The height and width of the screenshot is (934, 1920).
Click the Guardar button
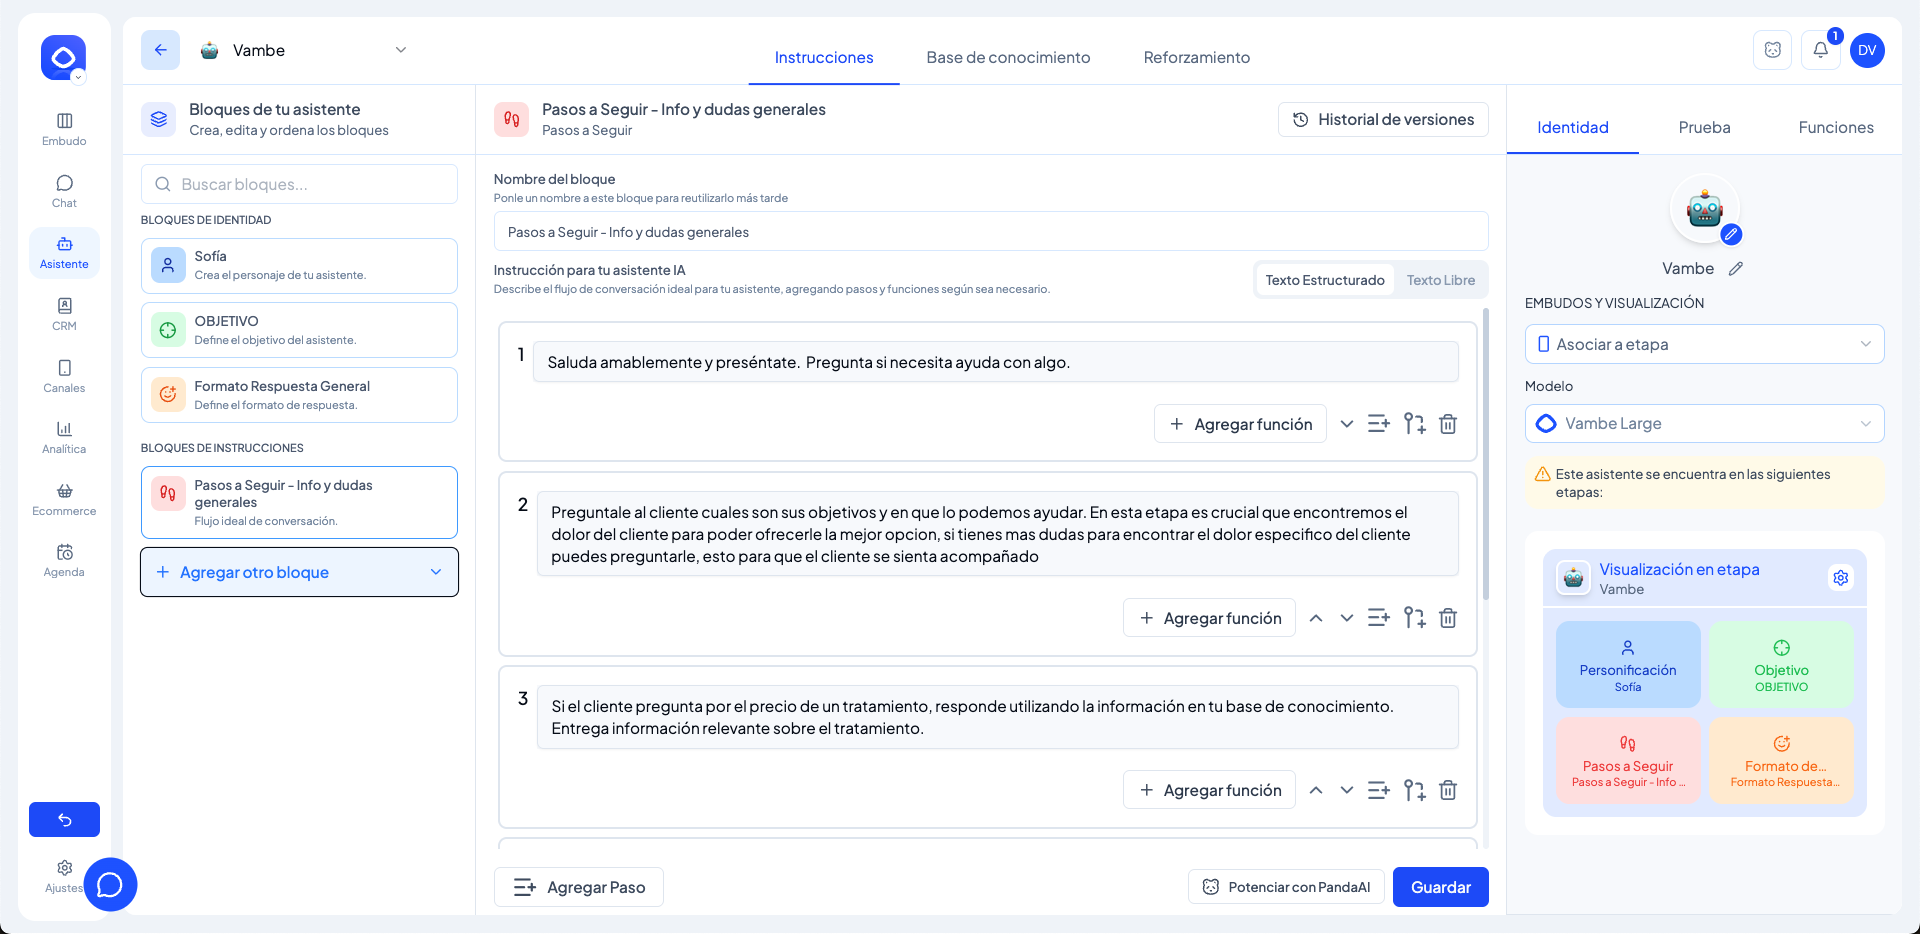point(1440,887)
